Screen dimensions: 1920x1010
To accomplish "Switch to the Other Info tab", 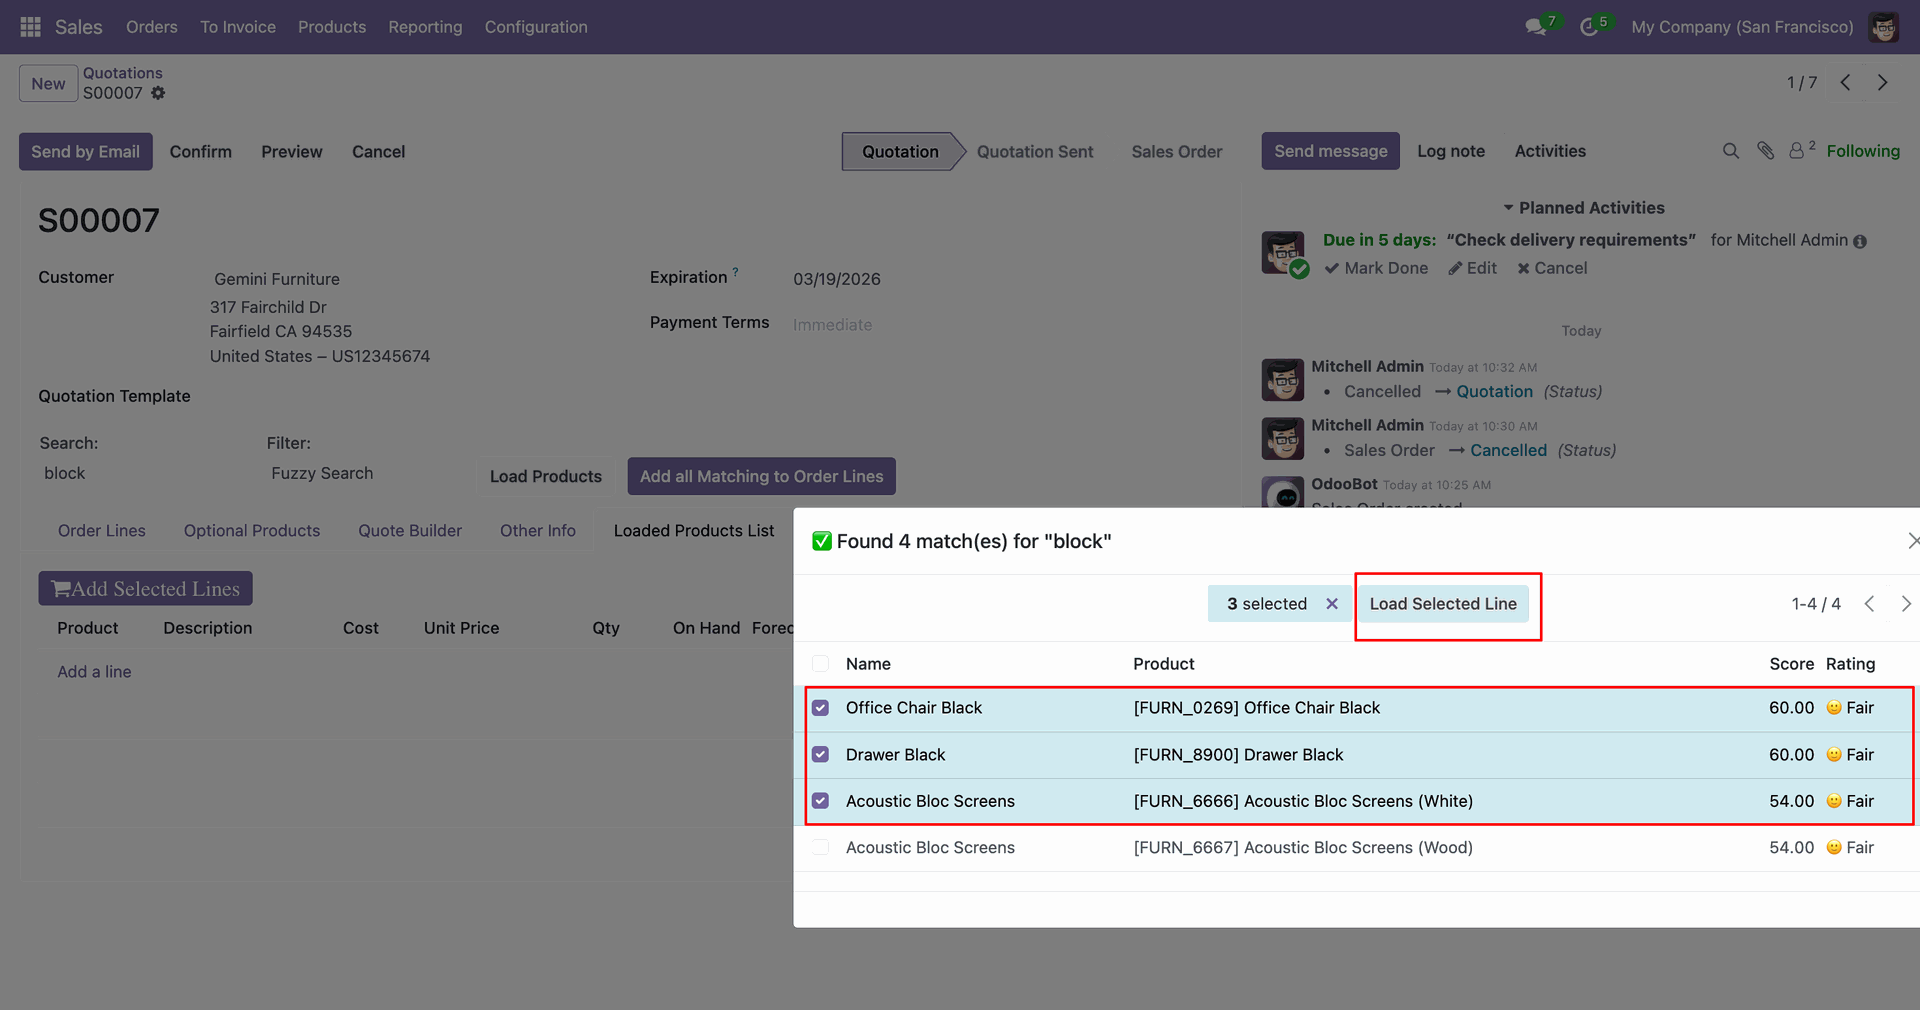I will [x=538, y=531].
